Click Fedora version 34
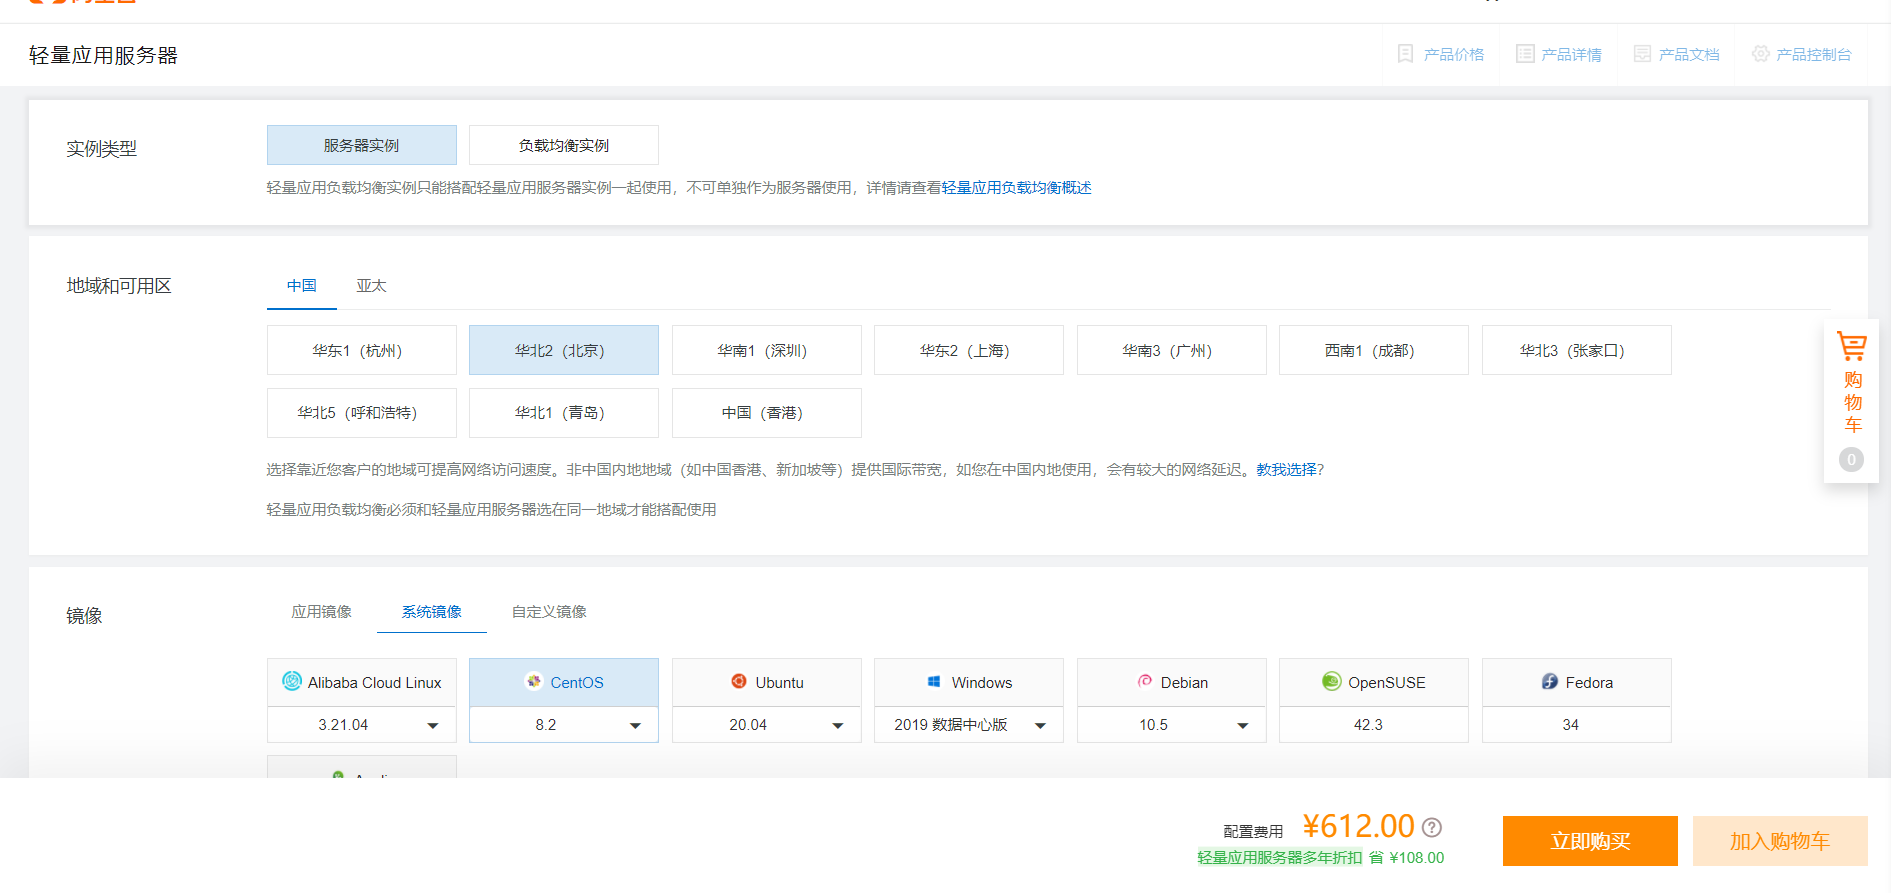This screenshot has height=893, width=1891. tap(1577, 725)
